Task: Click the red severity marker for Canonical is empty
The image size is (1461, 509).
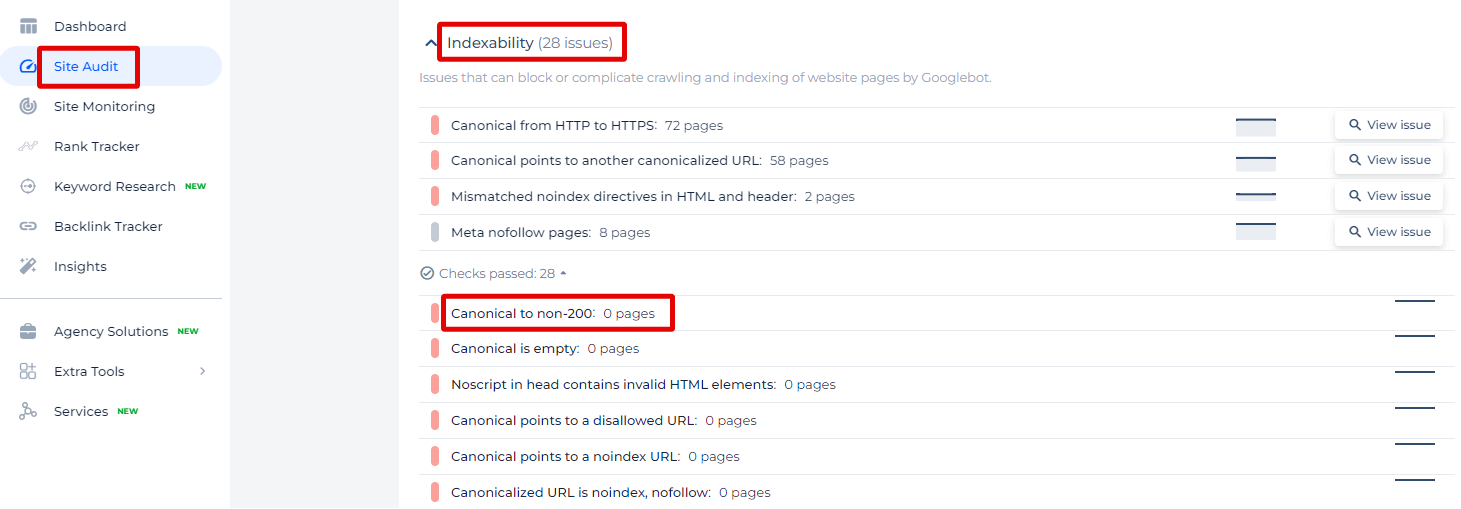Action: tap(435, 348)
